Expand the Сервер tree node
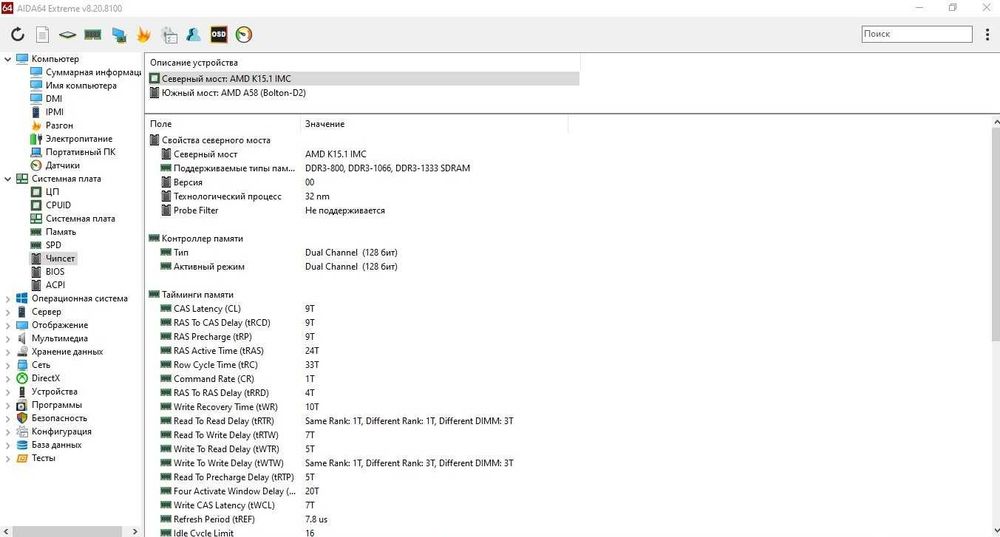This screenshot has width=1000, height=537. click(x=8, y=312)
